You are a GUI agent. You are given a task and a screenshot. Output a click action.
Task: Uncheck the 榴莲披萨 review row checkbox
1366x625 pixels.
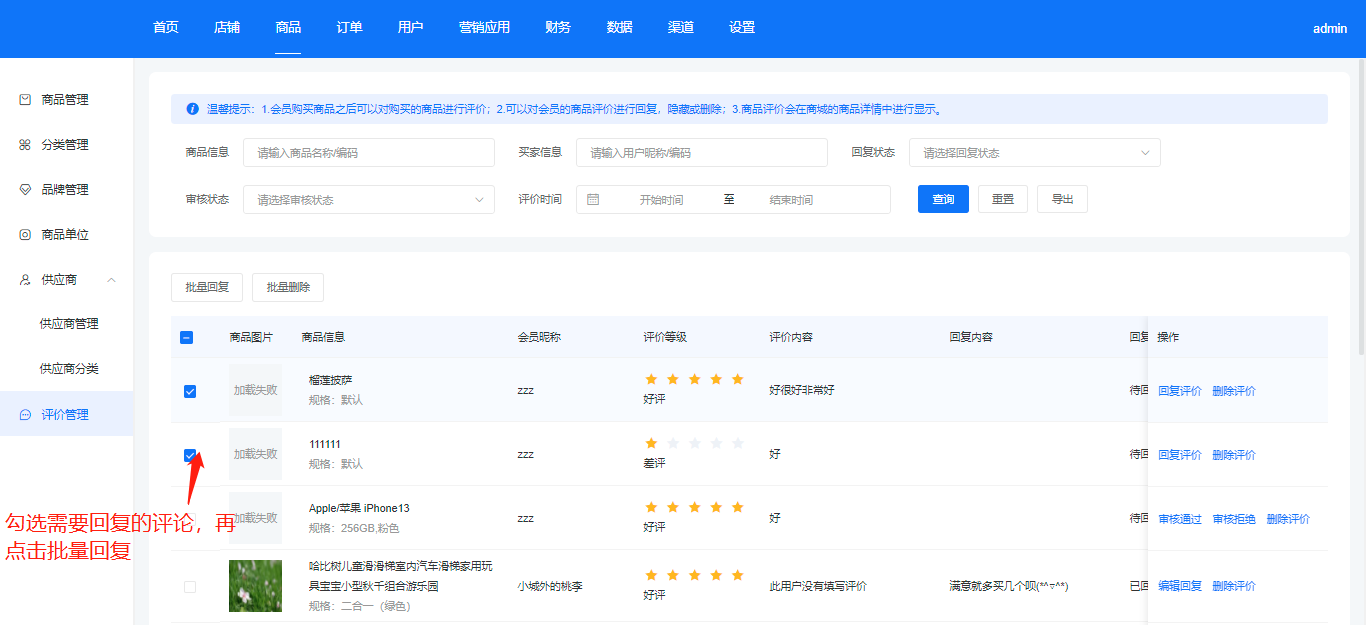pos(190,391)
